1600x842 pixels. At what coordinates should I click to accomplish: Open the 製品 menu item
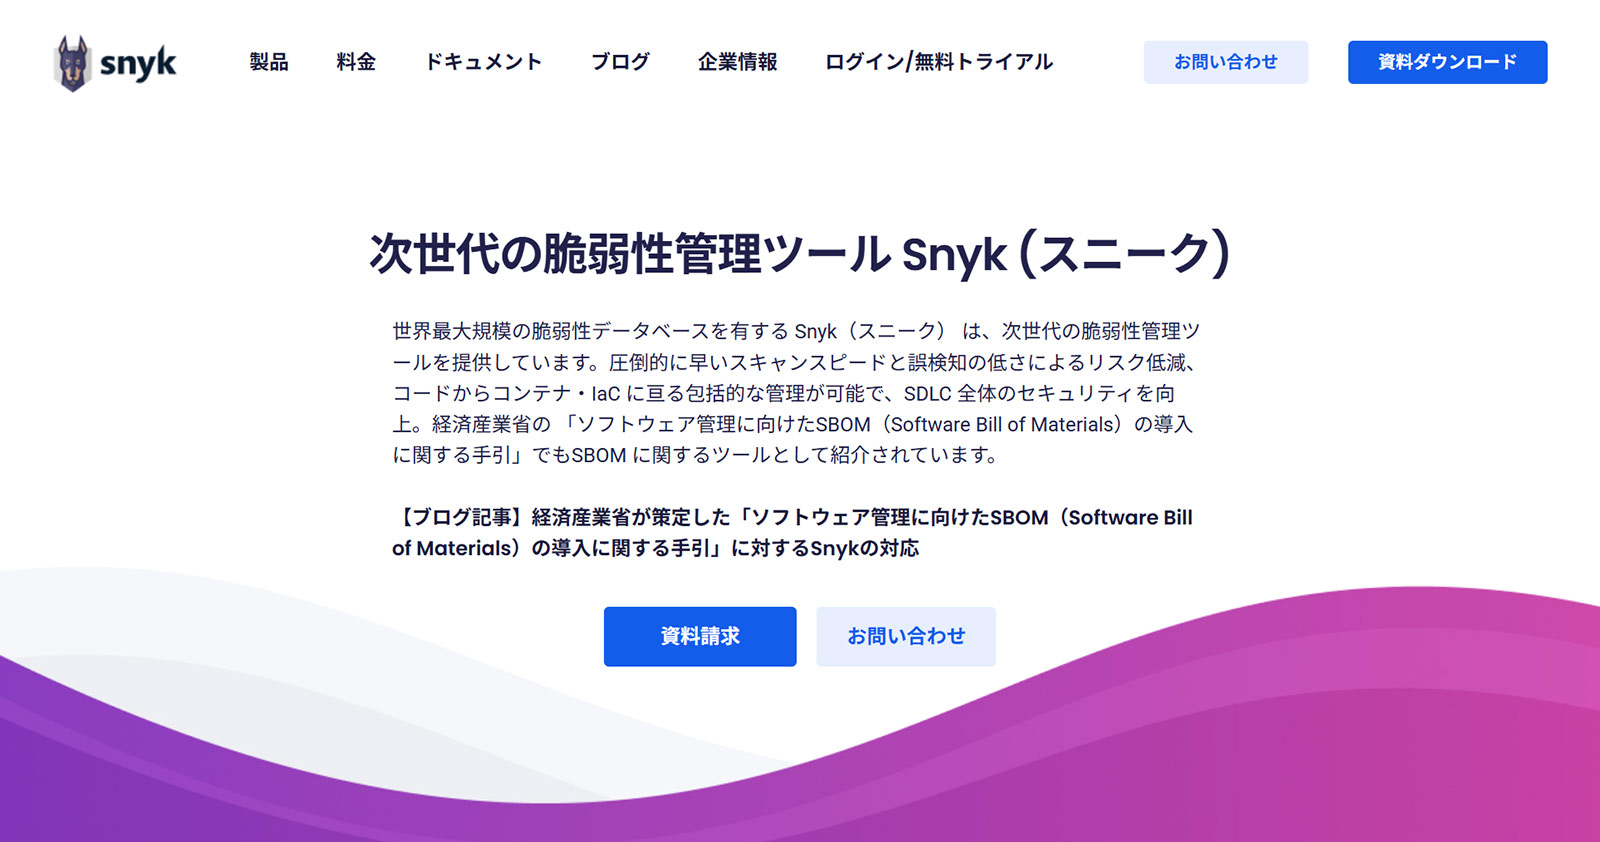click(269, 62)
